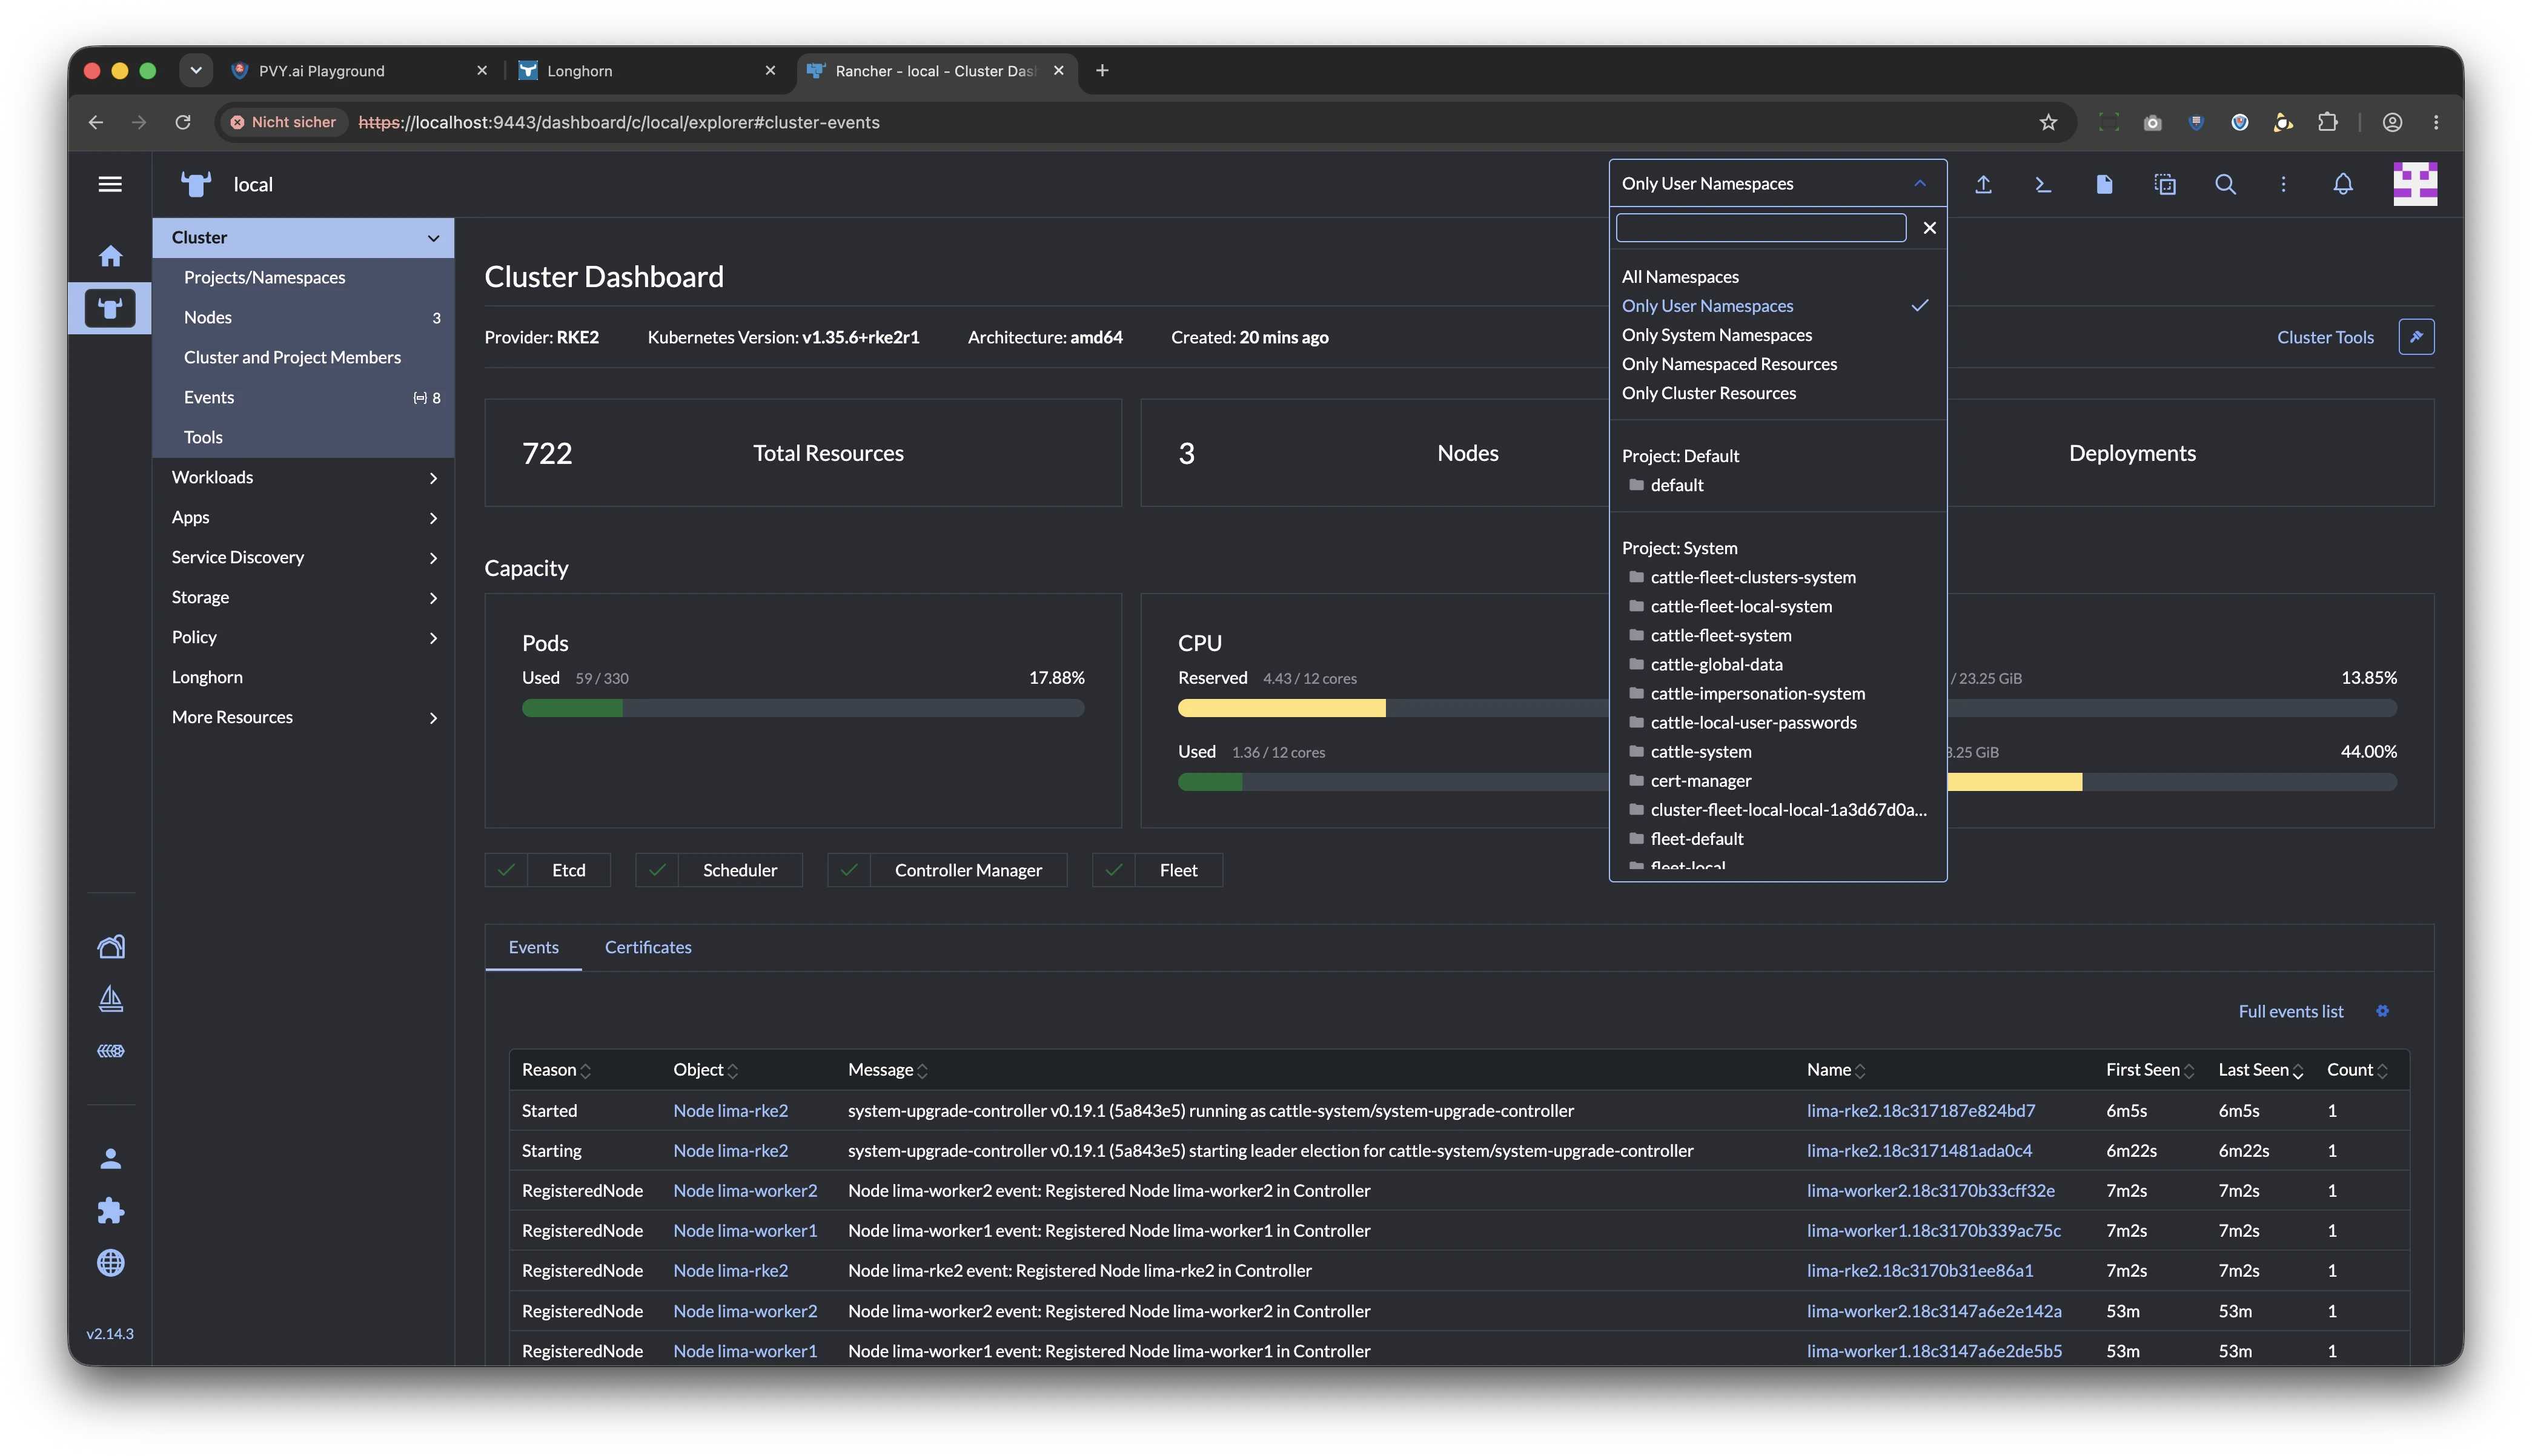Select the local cluster bull icon in sidebar
This screenshot has width=2532, height=1456.
coord(110,308)
